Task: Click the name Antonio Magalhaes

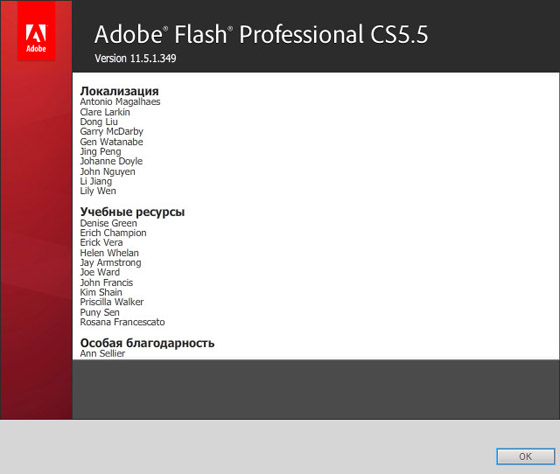Action: (x=120, y=102)
